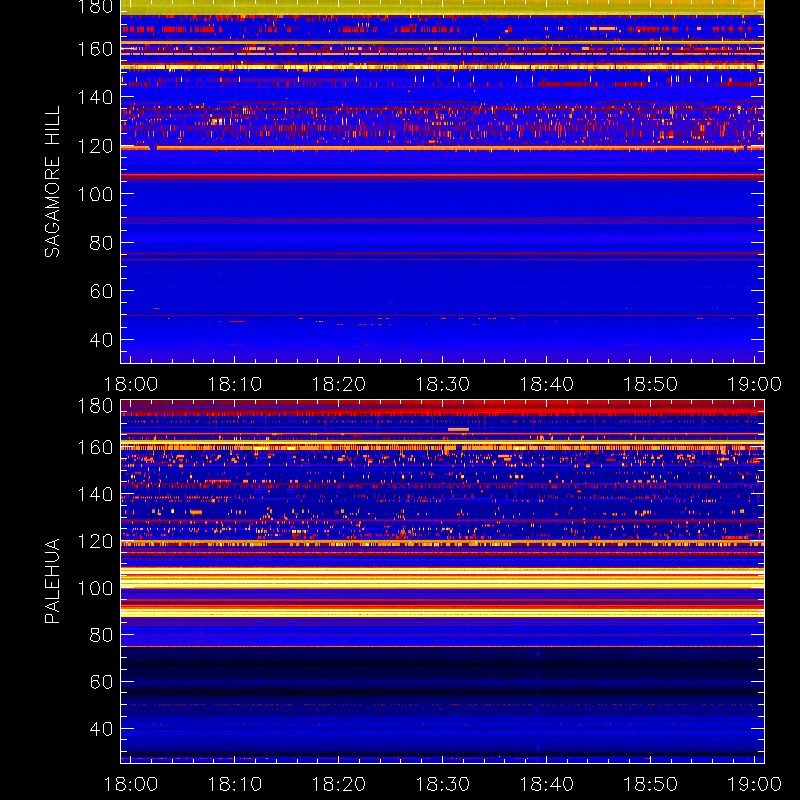
Task: Click the 18:30 time label under Sagamore Hill plot
Action: (442, 384)
